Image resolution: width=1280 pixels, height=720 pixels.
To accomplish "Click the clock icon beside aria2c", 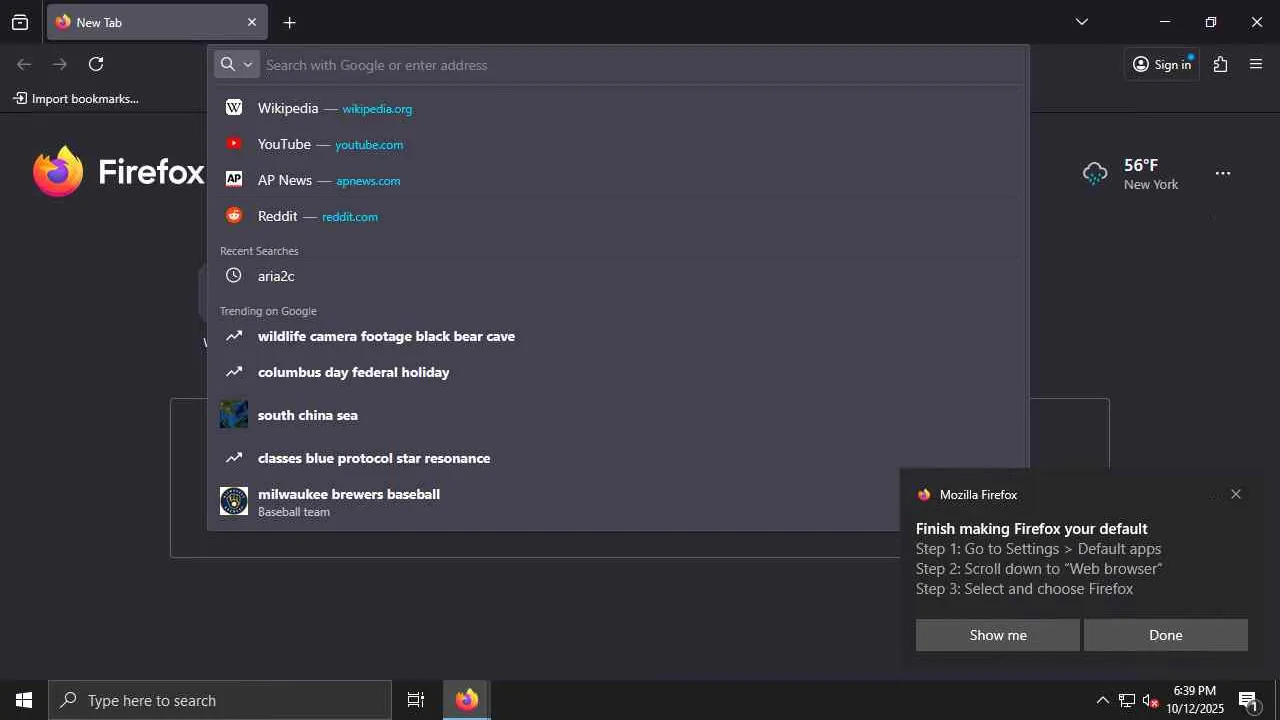I will pyautogui.click(x=234, y=276).
